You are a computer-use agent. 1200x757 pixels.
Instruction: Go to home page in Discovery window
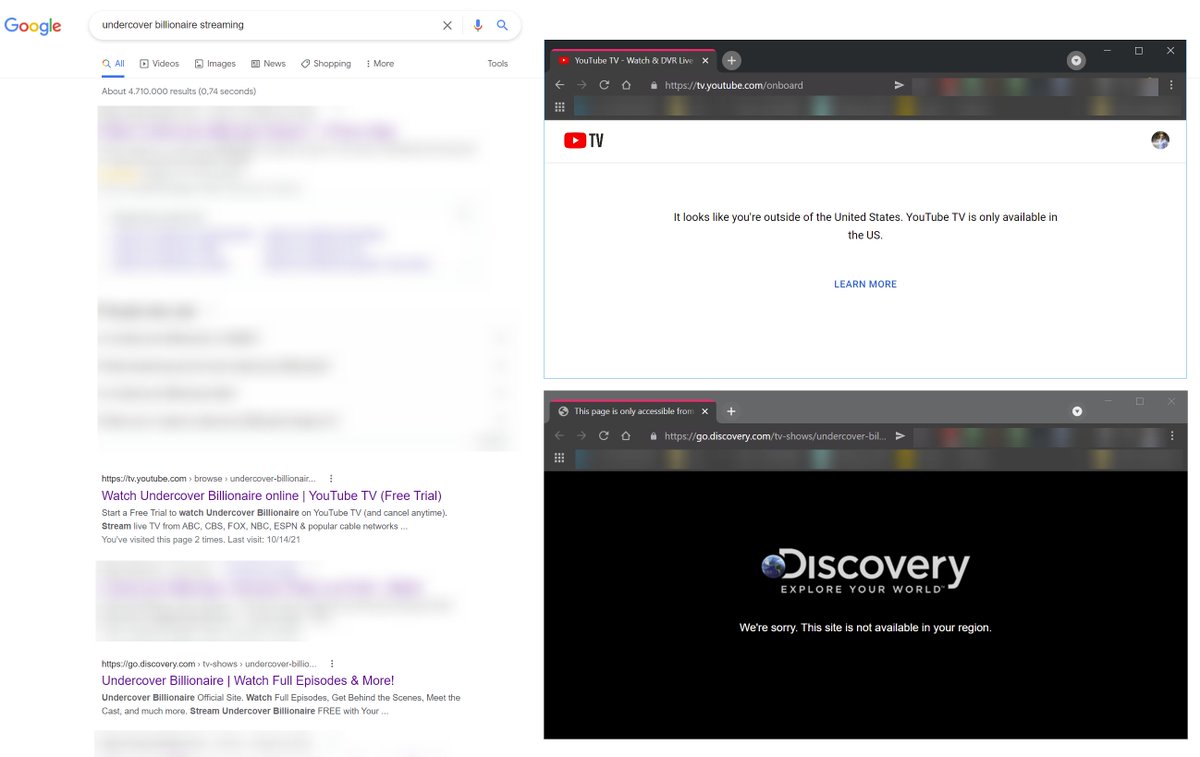[x=626, y=436]
